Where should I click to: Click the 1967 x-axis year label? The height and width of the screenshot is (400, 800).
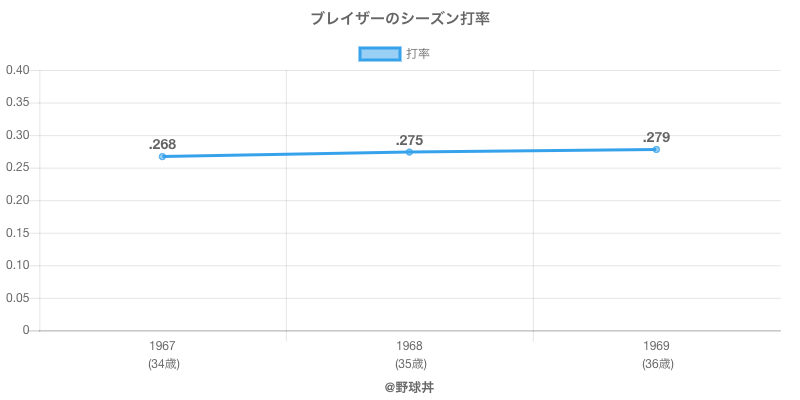163,346
